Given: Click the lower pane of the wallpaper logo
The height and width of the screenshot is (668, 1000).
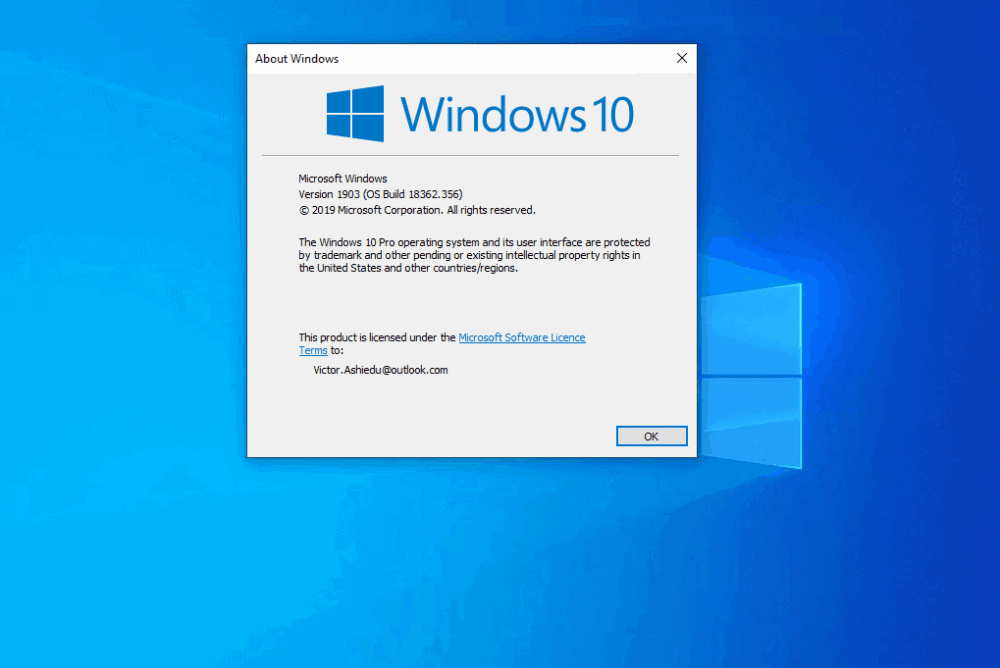Looking at the screenshot, I should [x=752, y=420].
